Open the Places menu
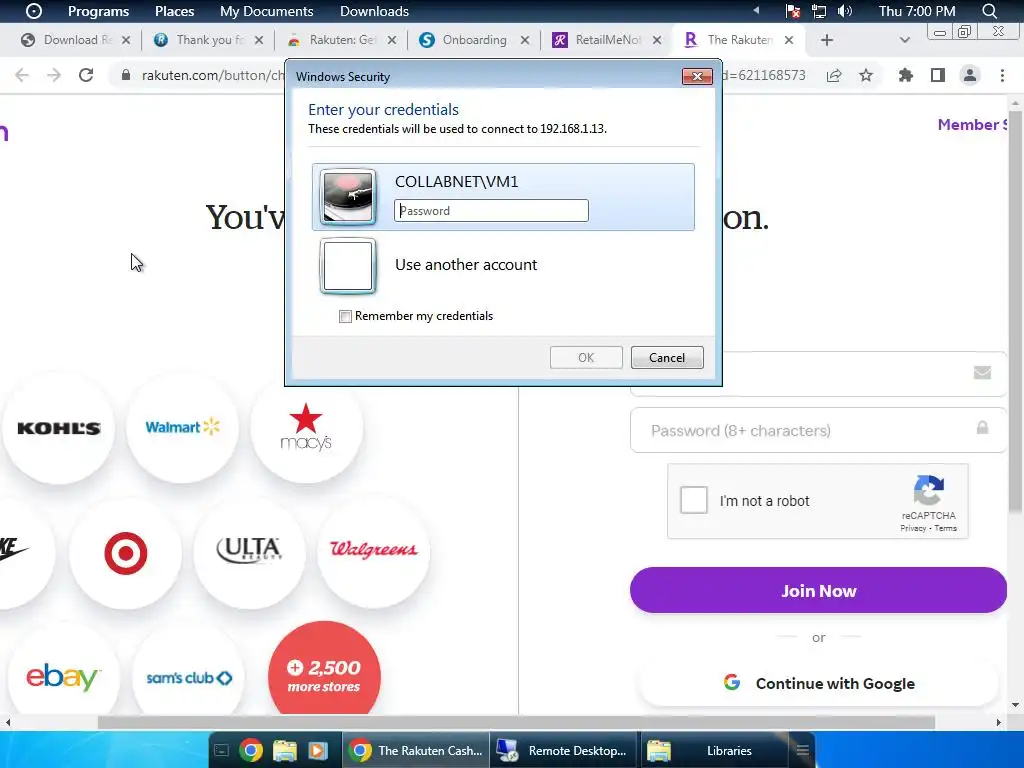1024x768 pixels. tap(174, 11)
